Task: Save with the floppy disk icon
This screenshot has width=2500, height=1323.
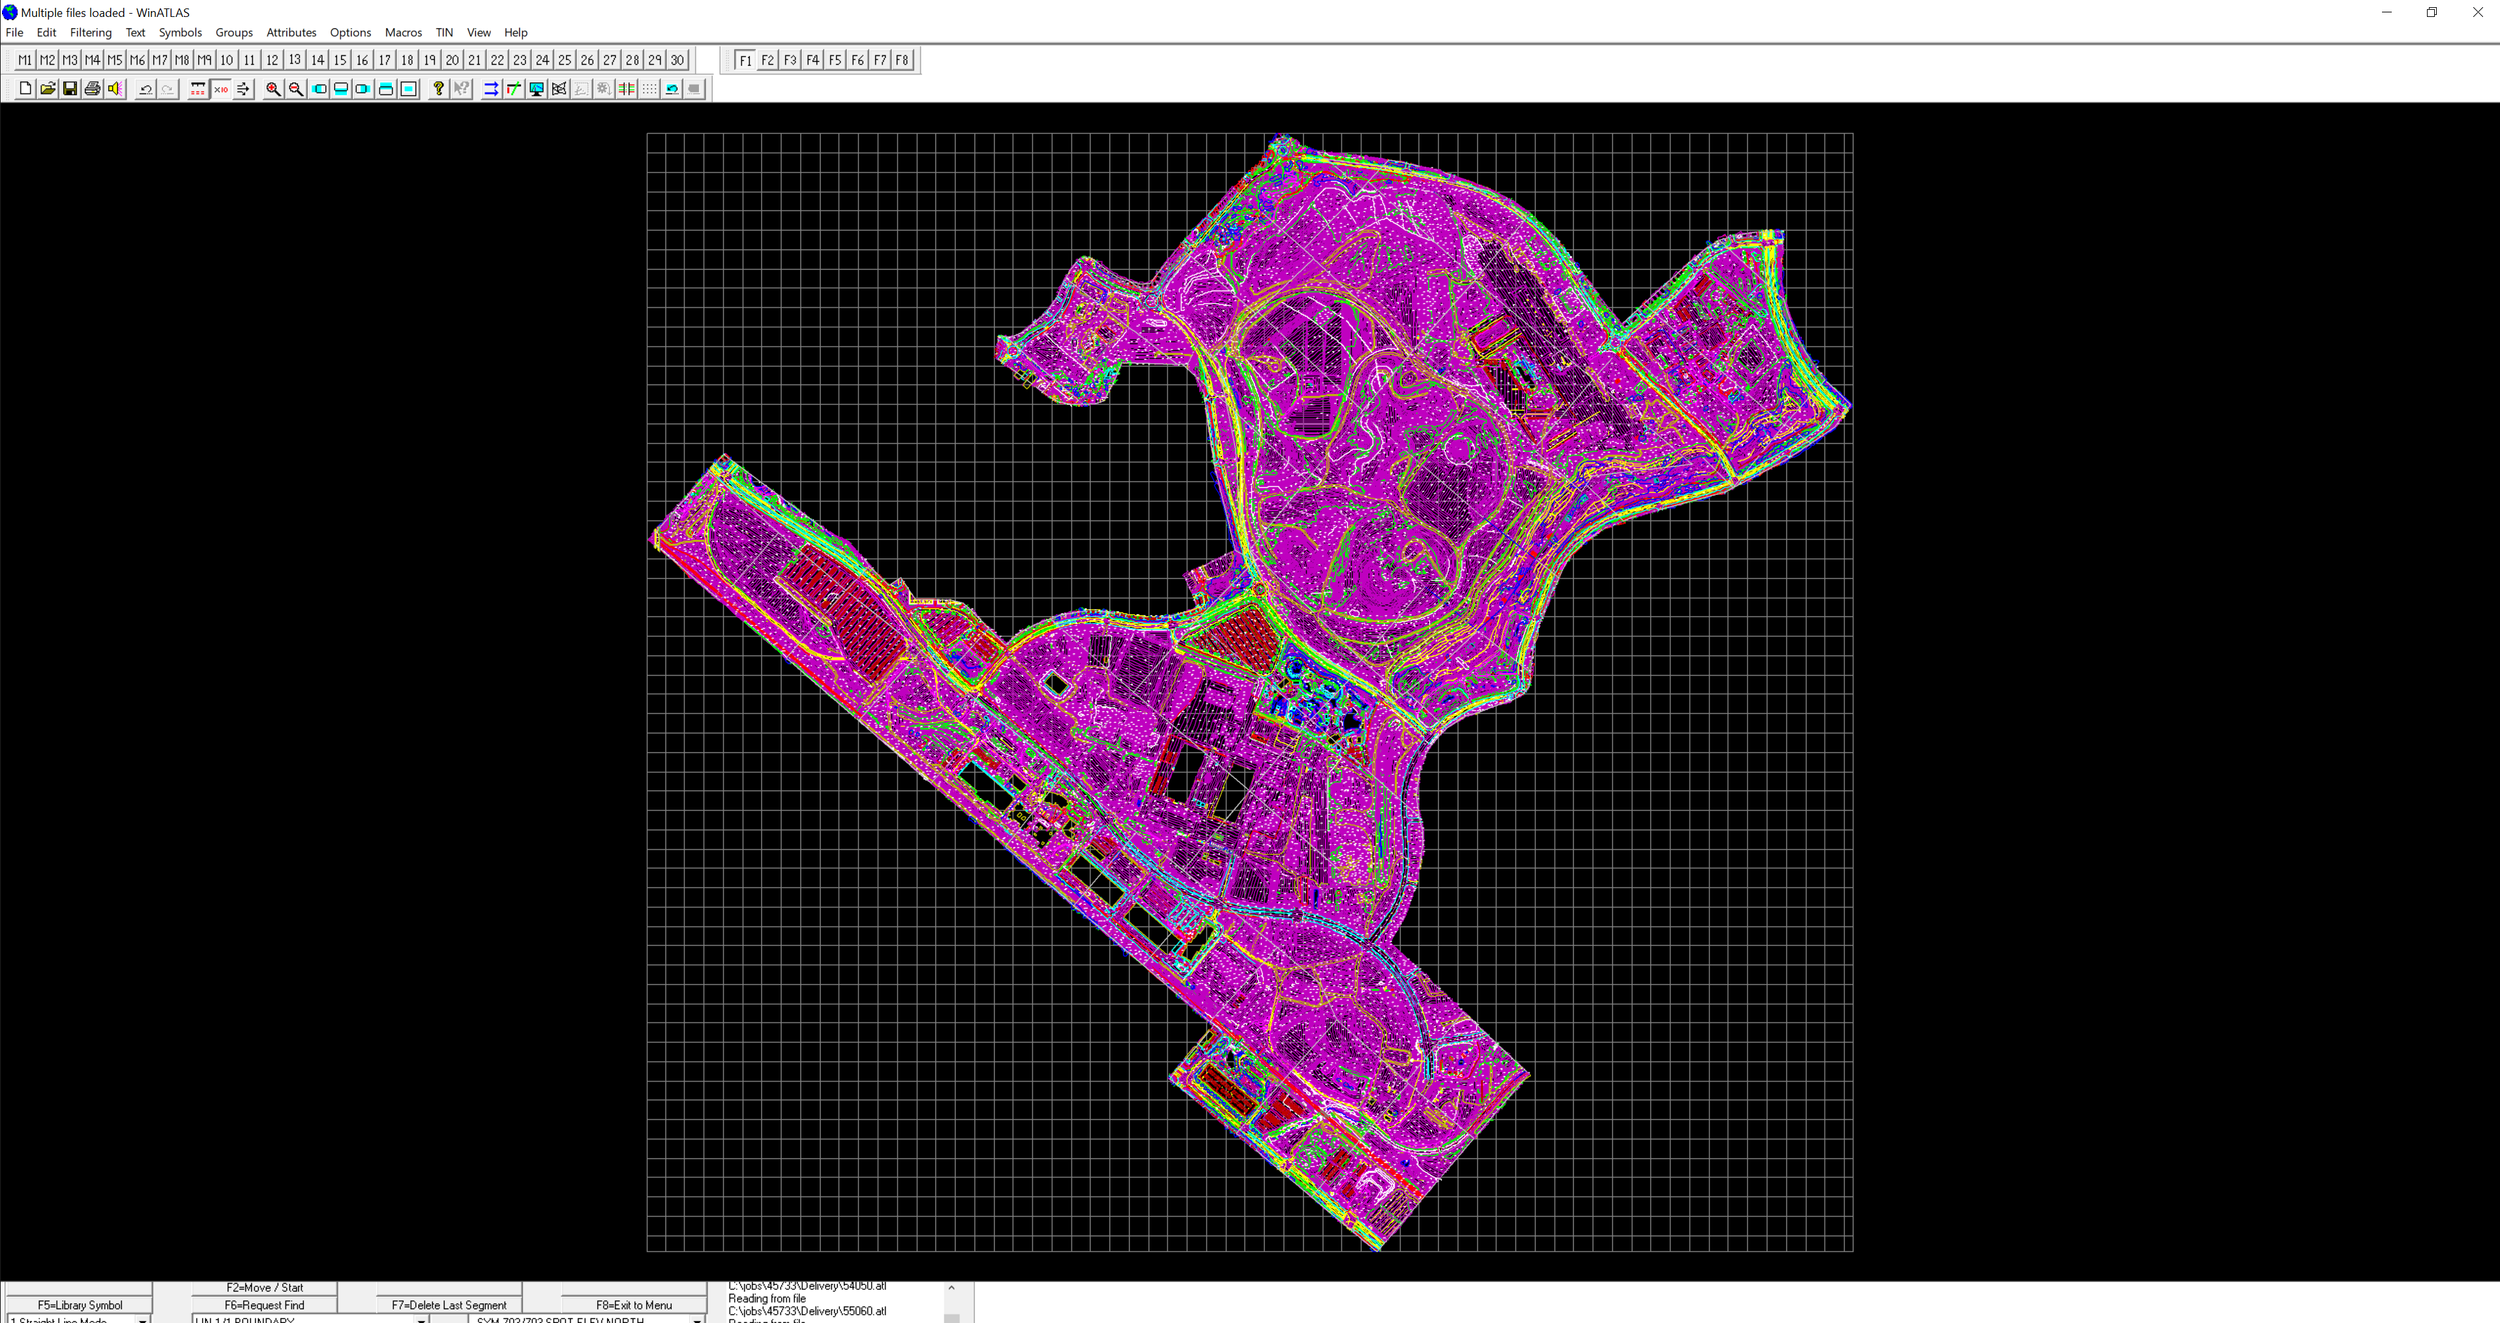Action: pos(70,89)
